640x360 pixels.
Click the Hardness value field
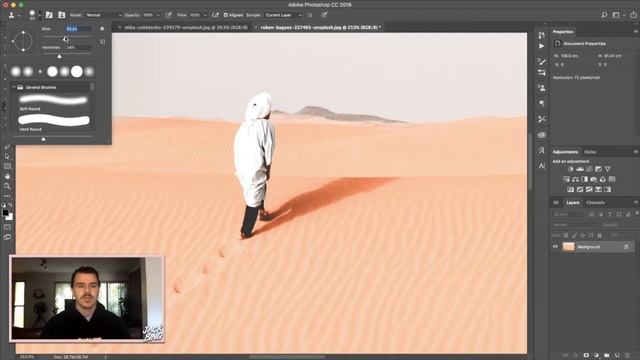pyautogui.click(x=79, y=48)
